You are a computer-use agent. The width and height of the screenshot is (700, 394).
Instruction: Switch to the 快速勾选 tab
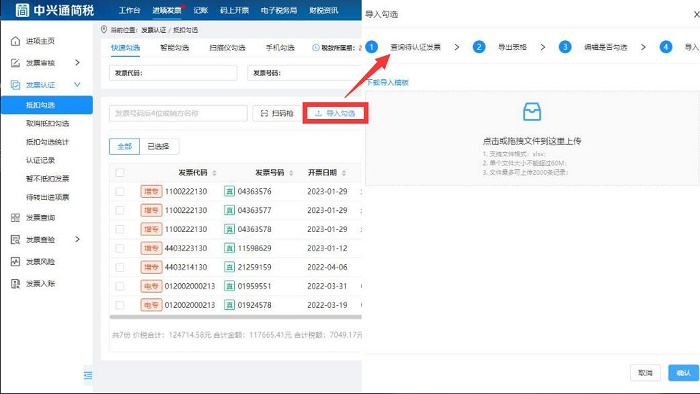pyautogui.click(x=125, y=48)
